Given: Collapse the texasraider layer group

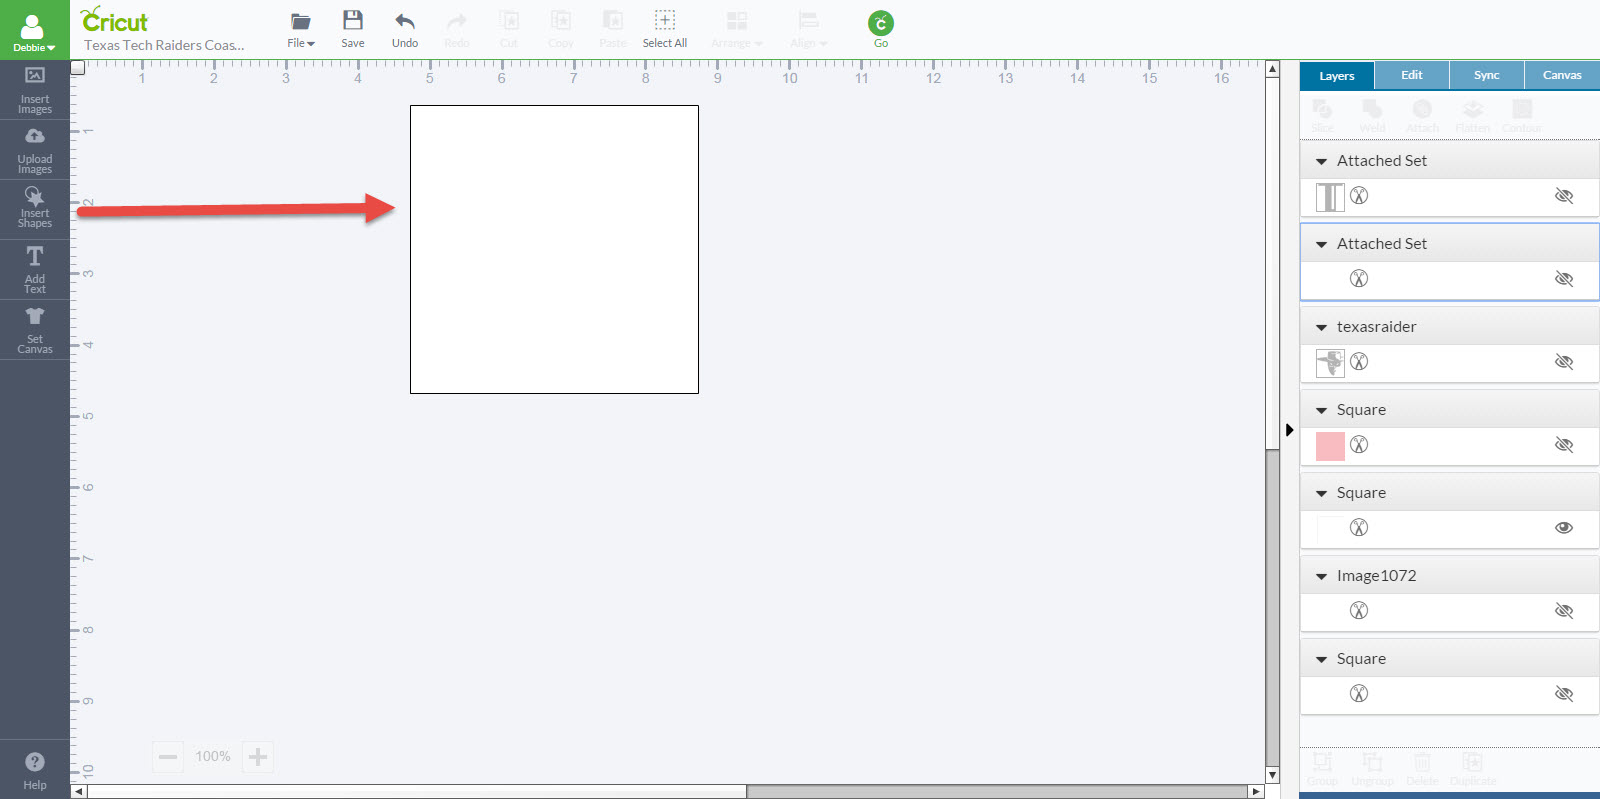Looking at the screenshot, I should (x=1321, y=327).
